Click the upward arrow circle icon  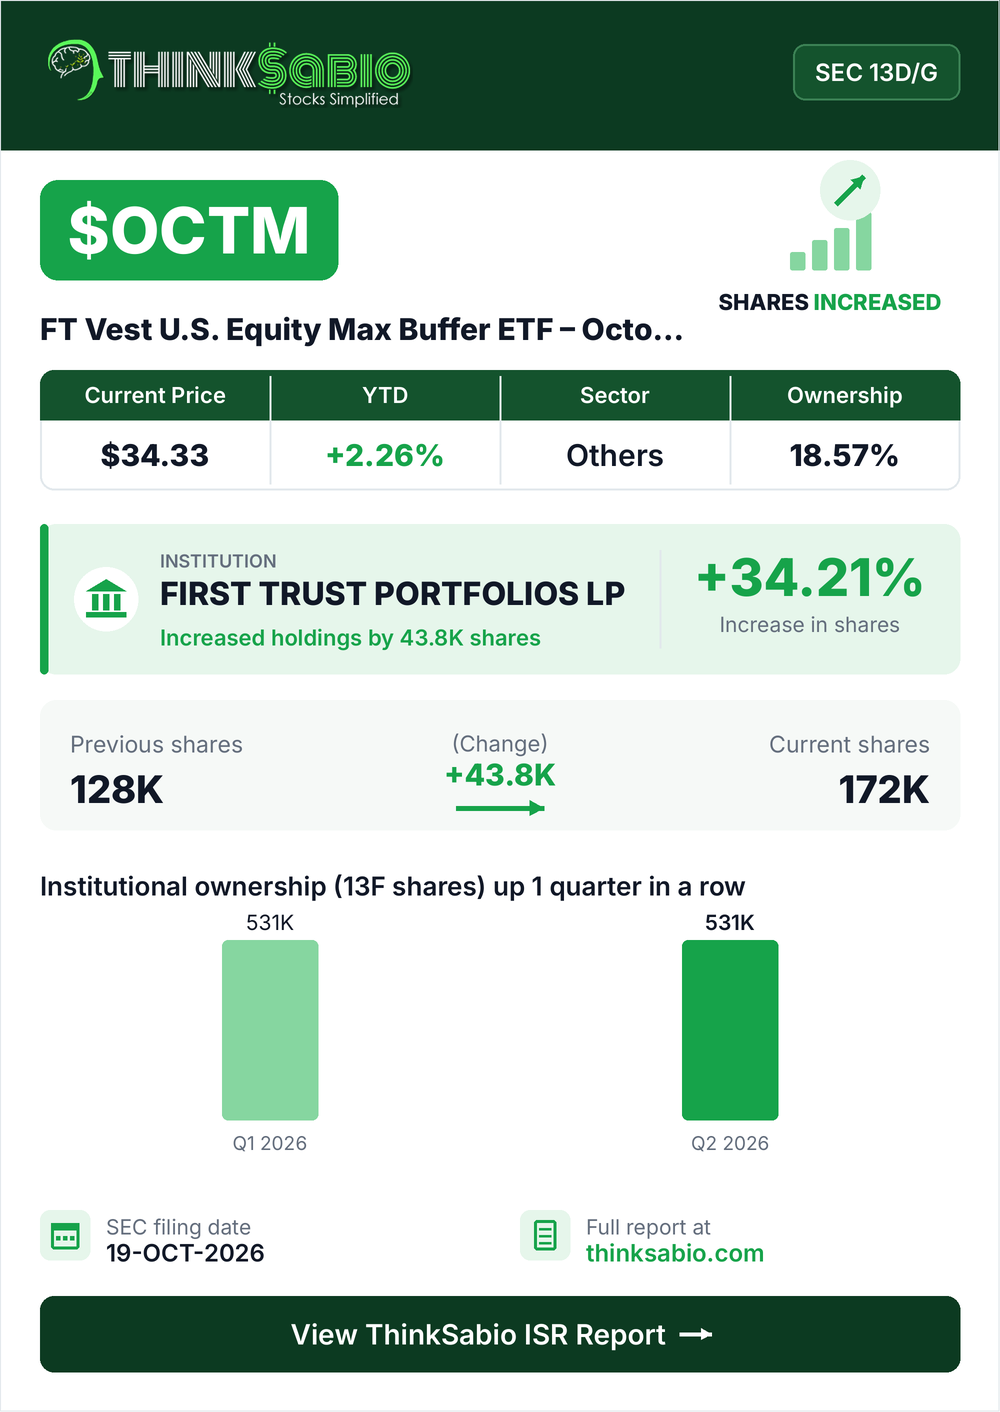coord(850,190)
